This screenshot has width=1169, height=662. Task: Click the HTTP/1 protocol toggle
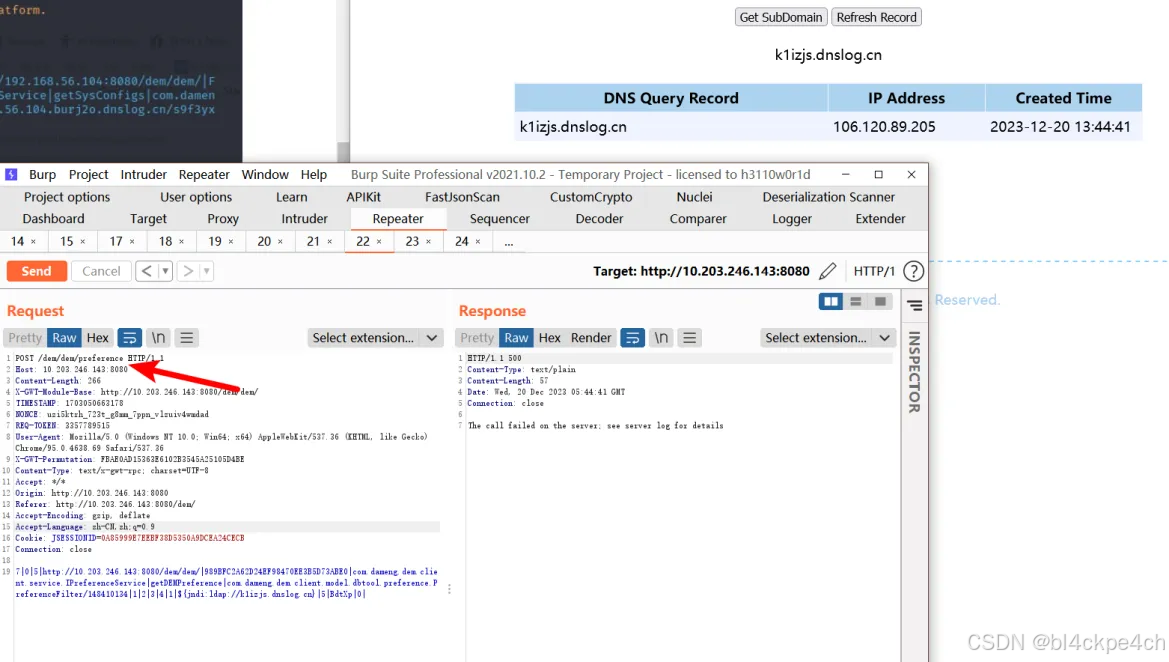(x=874, y=271)
